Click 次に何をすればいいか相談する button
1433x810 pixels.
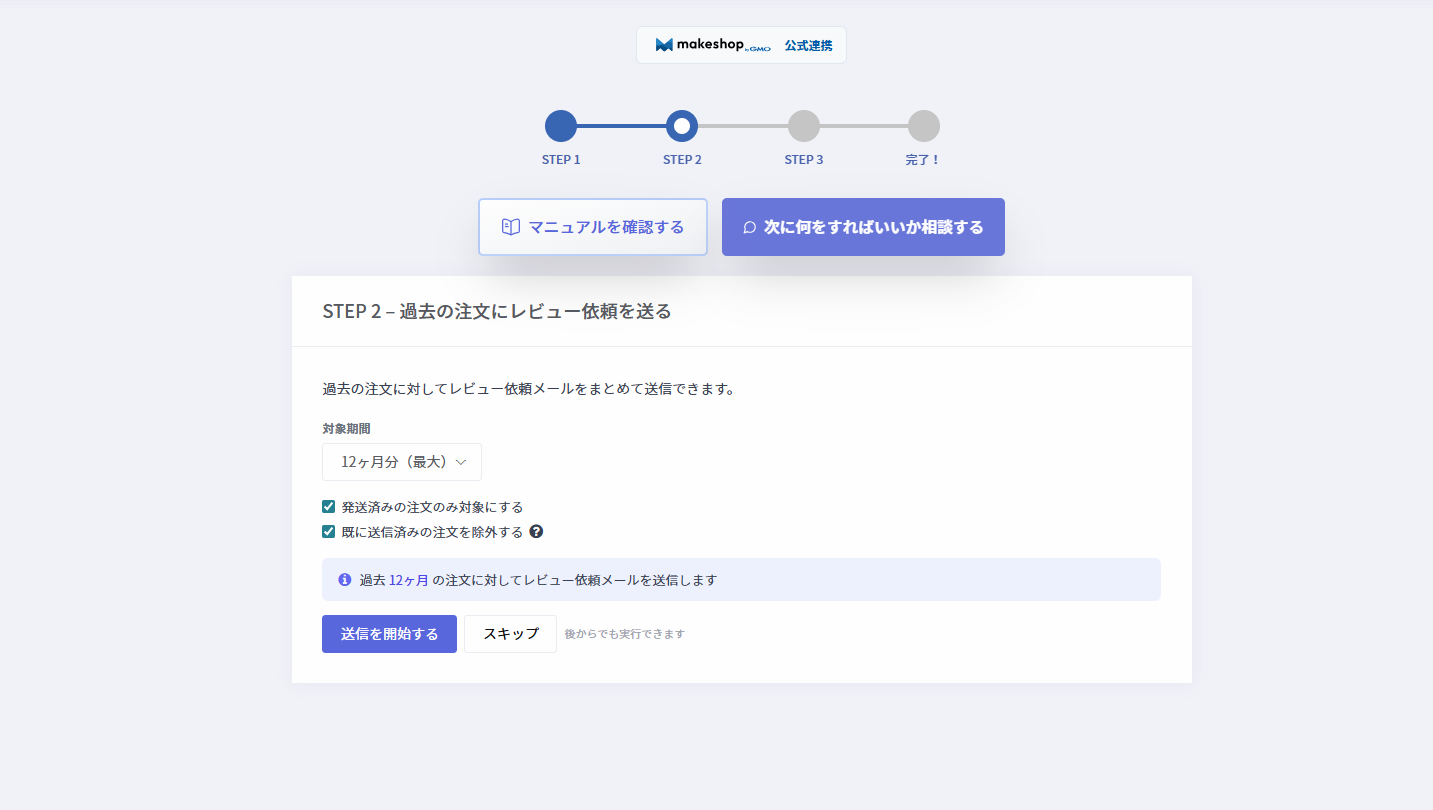click(863, 227)
